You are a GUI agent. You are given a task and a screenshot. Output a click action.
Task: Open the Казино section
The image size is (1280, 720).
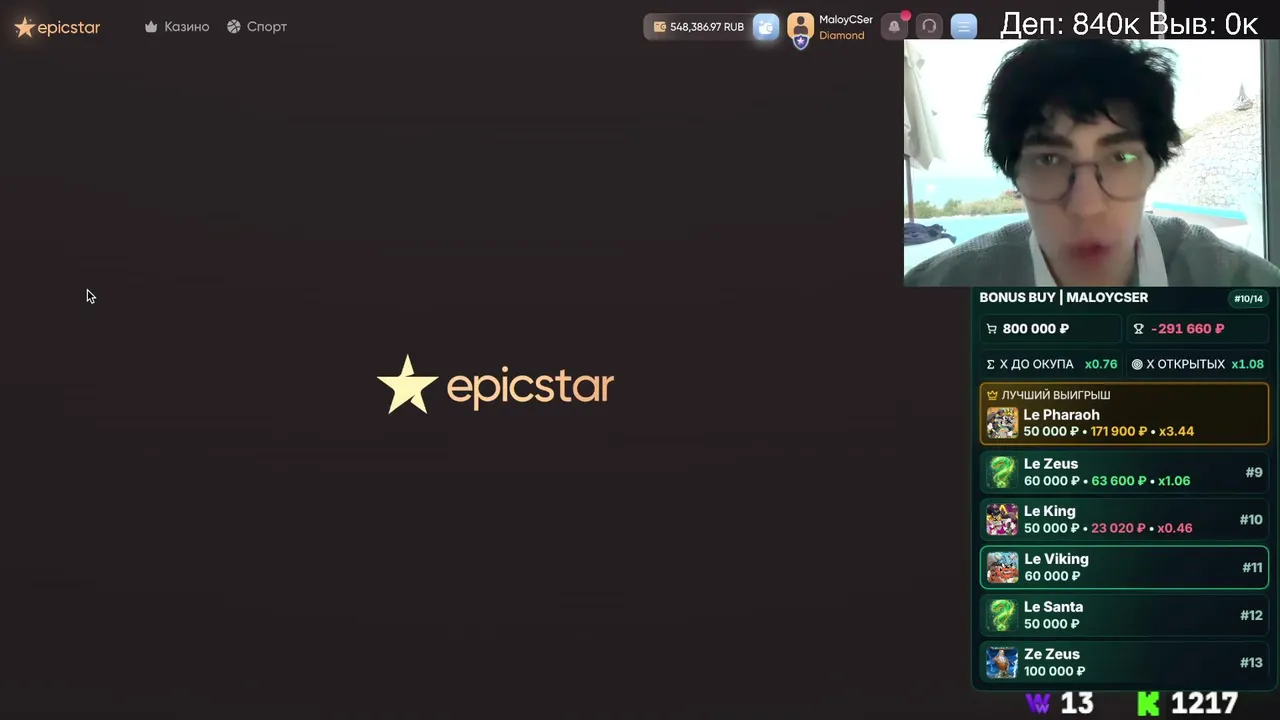177,27
